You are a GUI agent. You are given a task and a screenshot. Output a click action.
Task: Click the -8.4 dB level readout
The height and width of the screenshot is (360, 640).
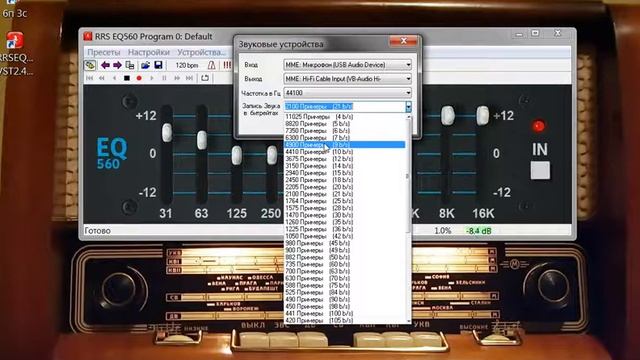point(479,231)
